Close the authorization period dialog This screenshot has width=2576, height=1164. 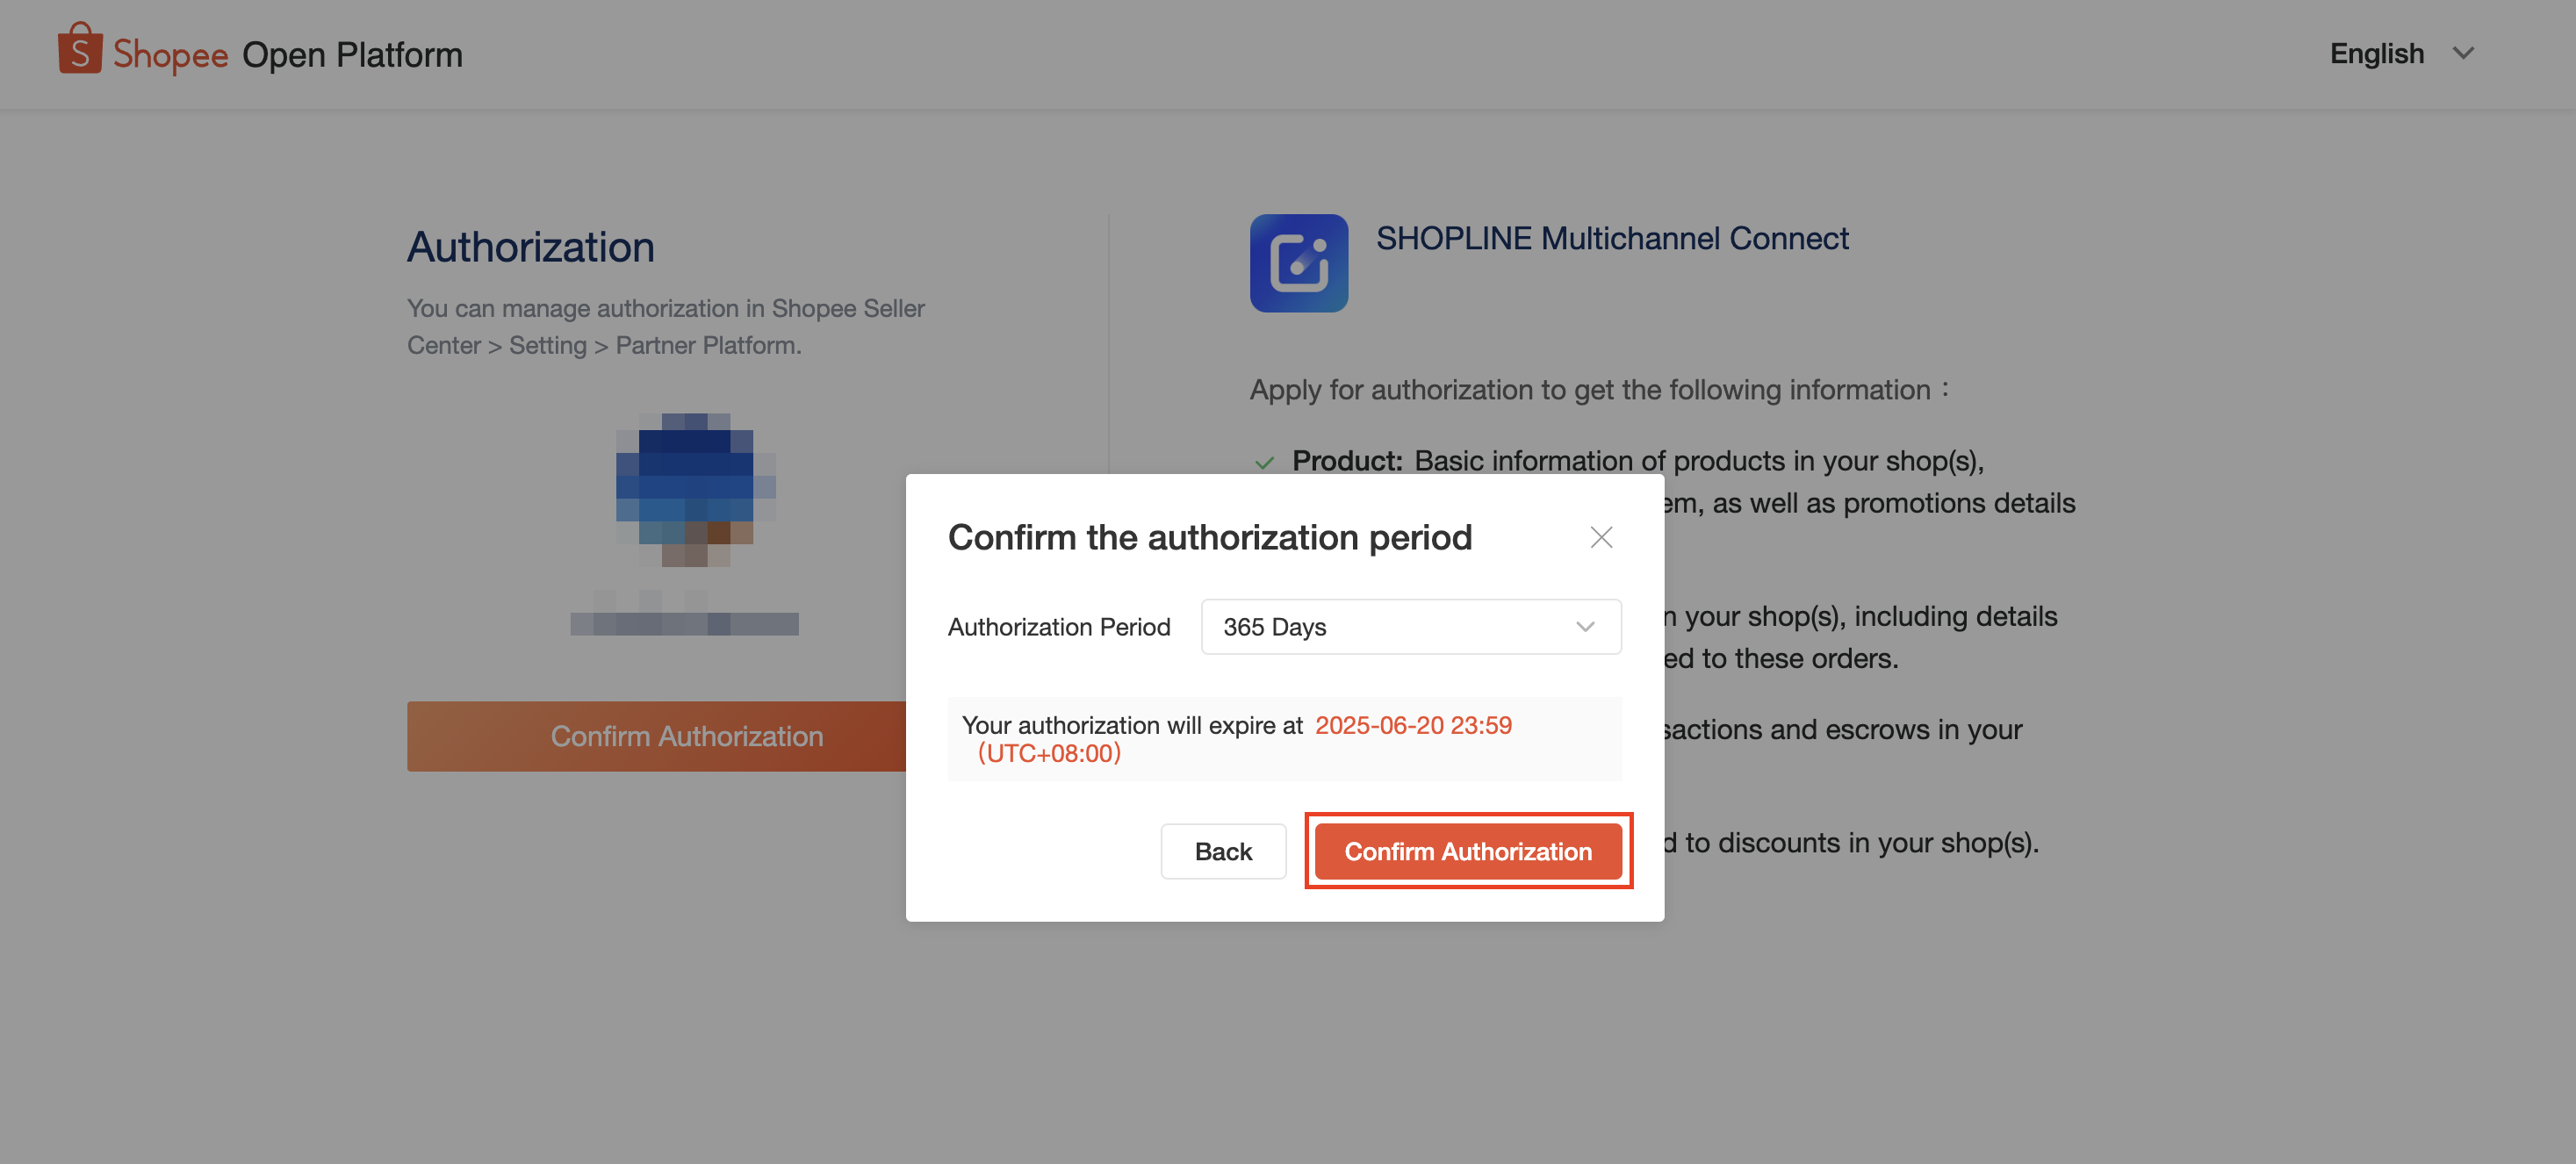coord(1601,537)
